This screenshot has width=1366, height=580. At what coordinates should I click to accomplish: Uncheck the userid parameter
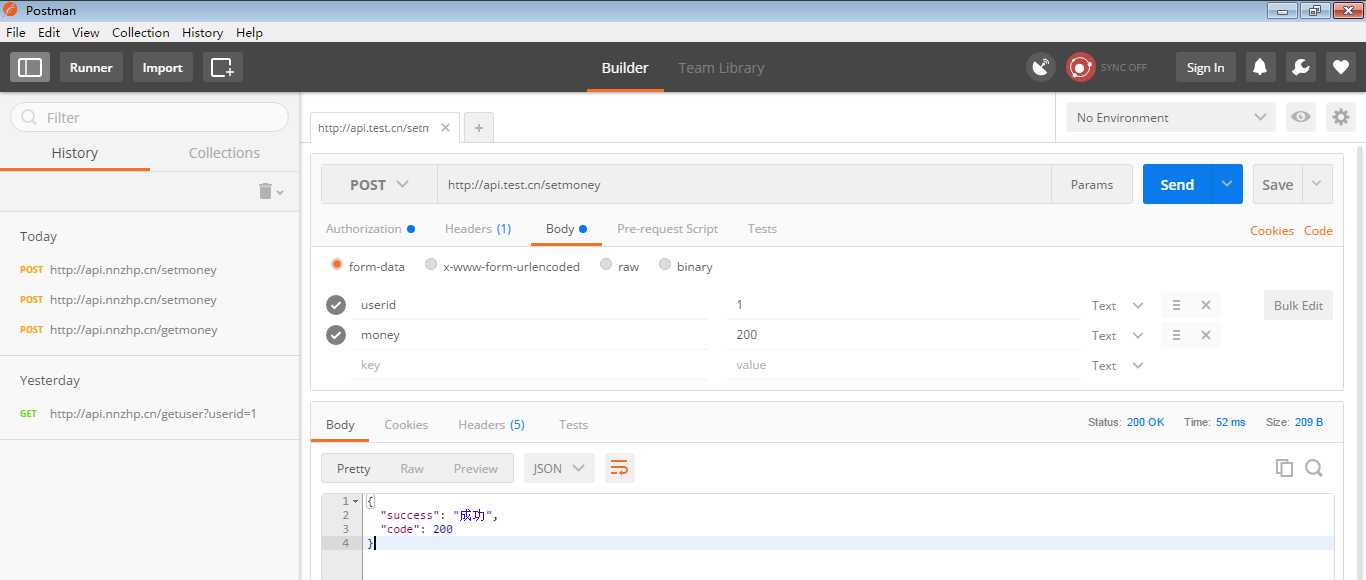click(336, 305)
